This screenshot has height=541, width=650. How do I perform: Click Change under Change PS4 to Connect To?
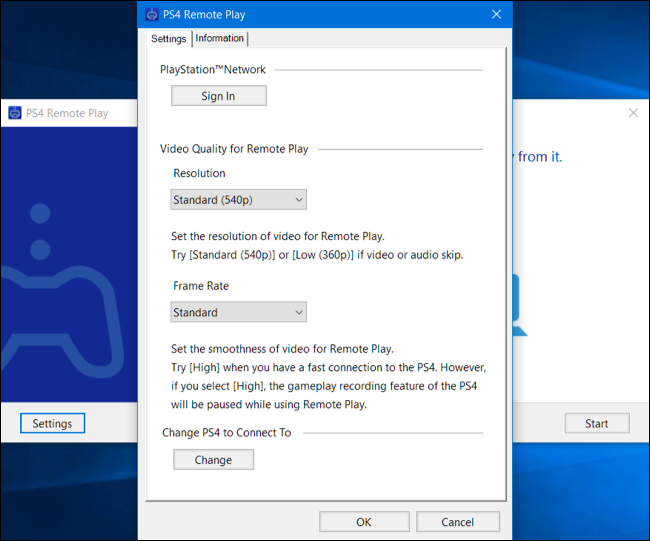coord(213,460)
